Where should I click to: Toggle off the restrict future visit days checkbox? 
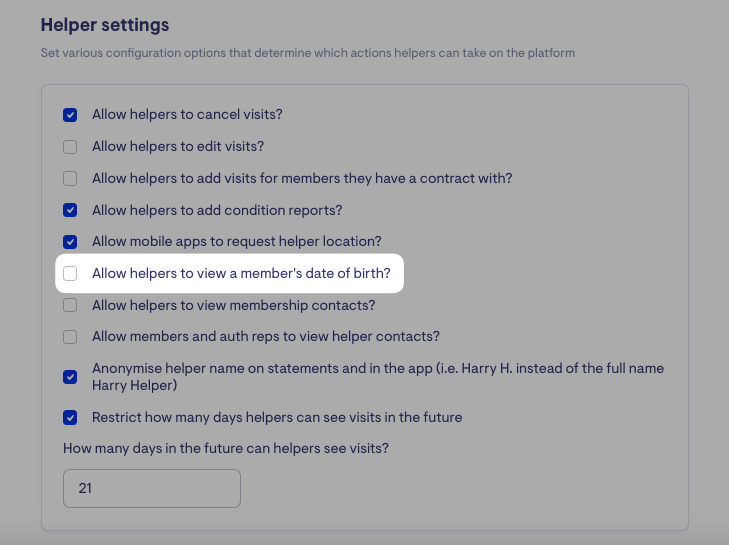tap(70, 417)
